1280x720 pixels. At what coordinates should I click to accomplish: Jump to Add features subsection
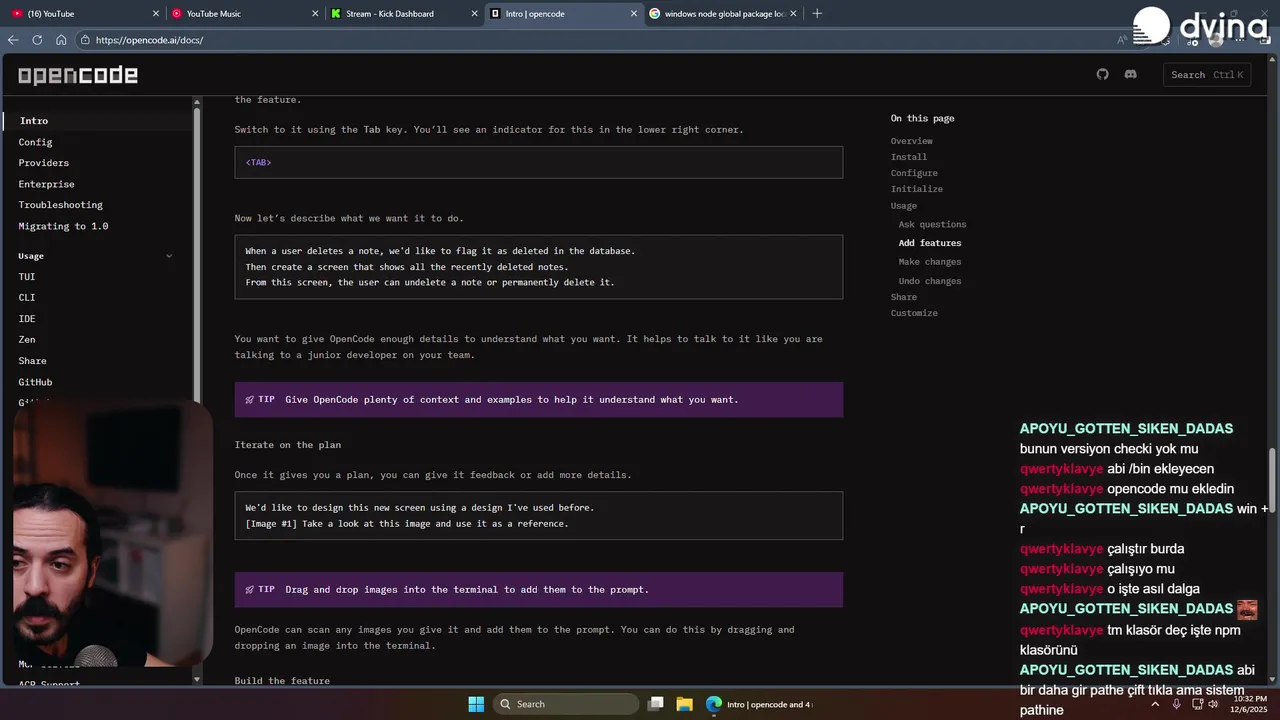[x=929, y=243]
